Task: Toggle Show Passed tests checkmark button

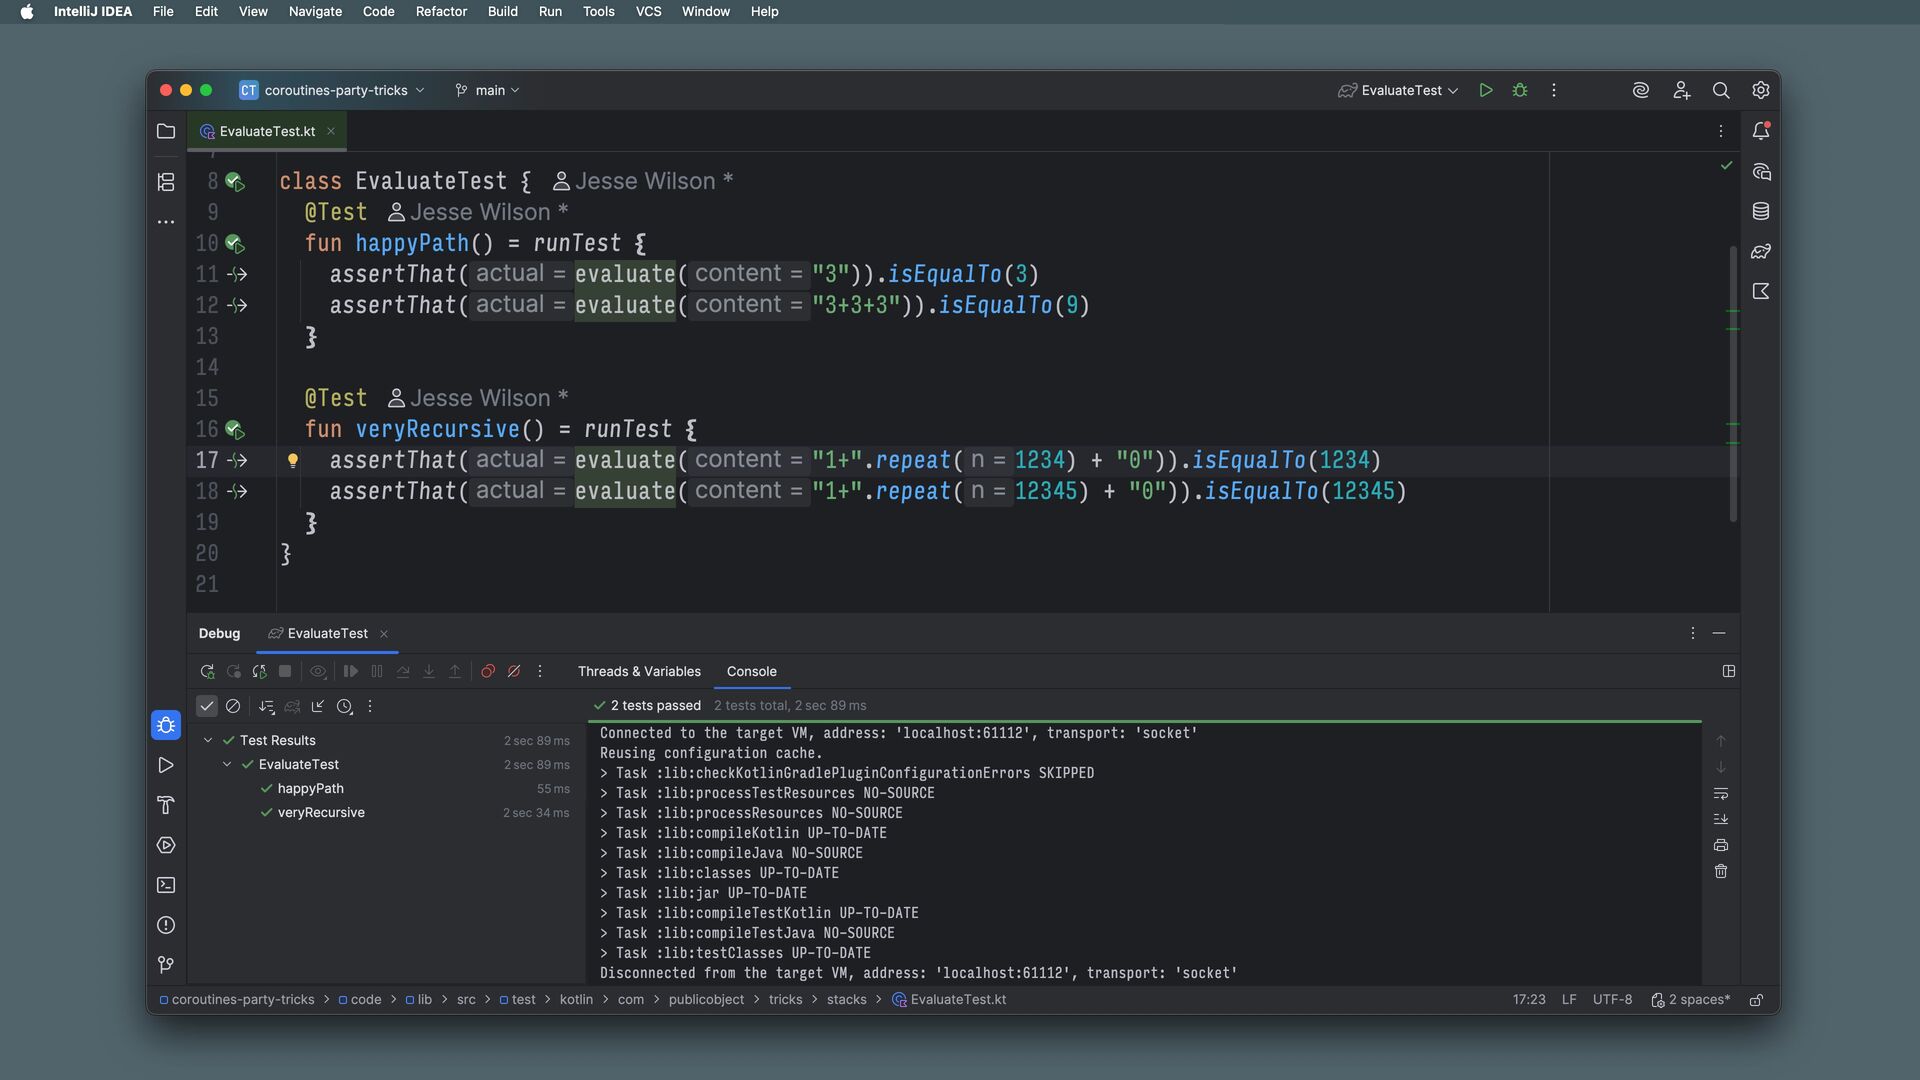Action: point(207,707)
